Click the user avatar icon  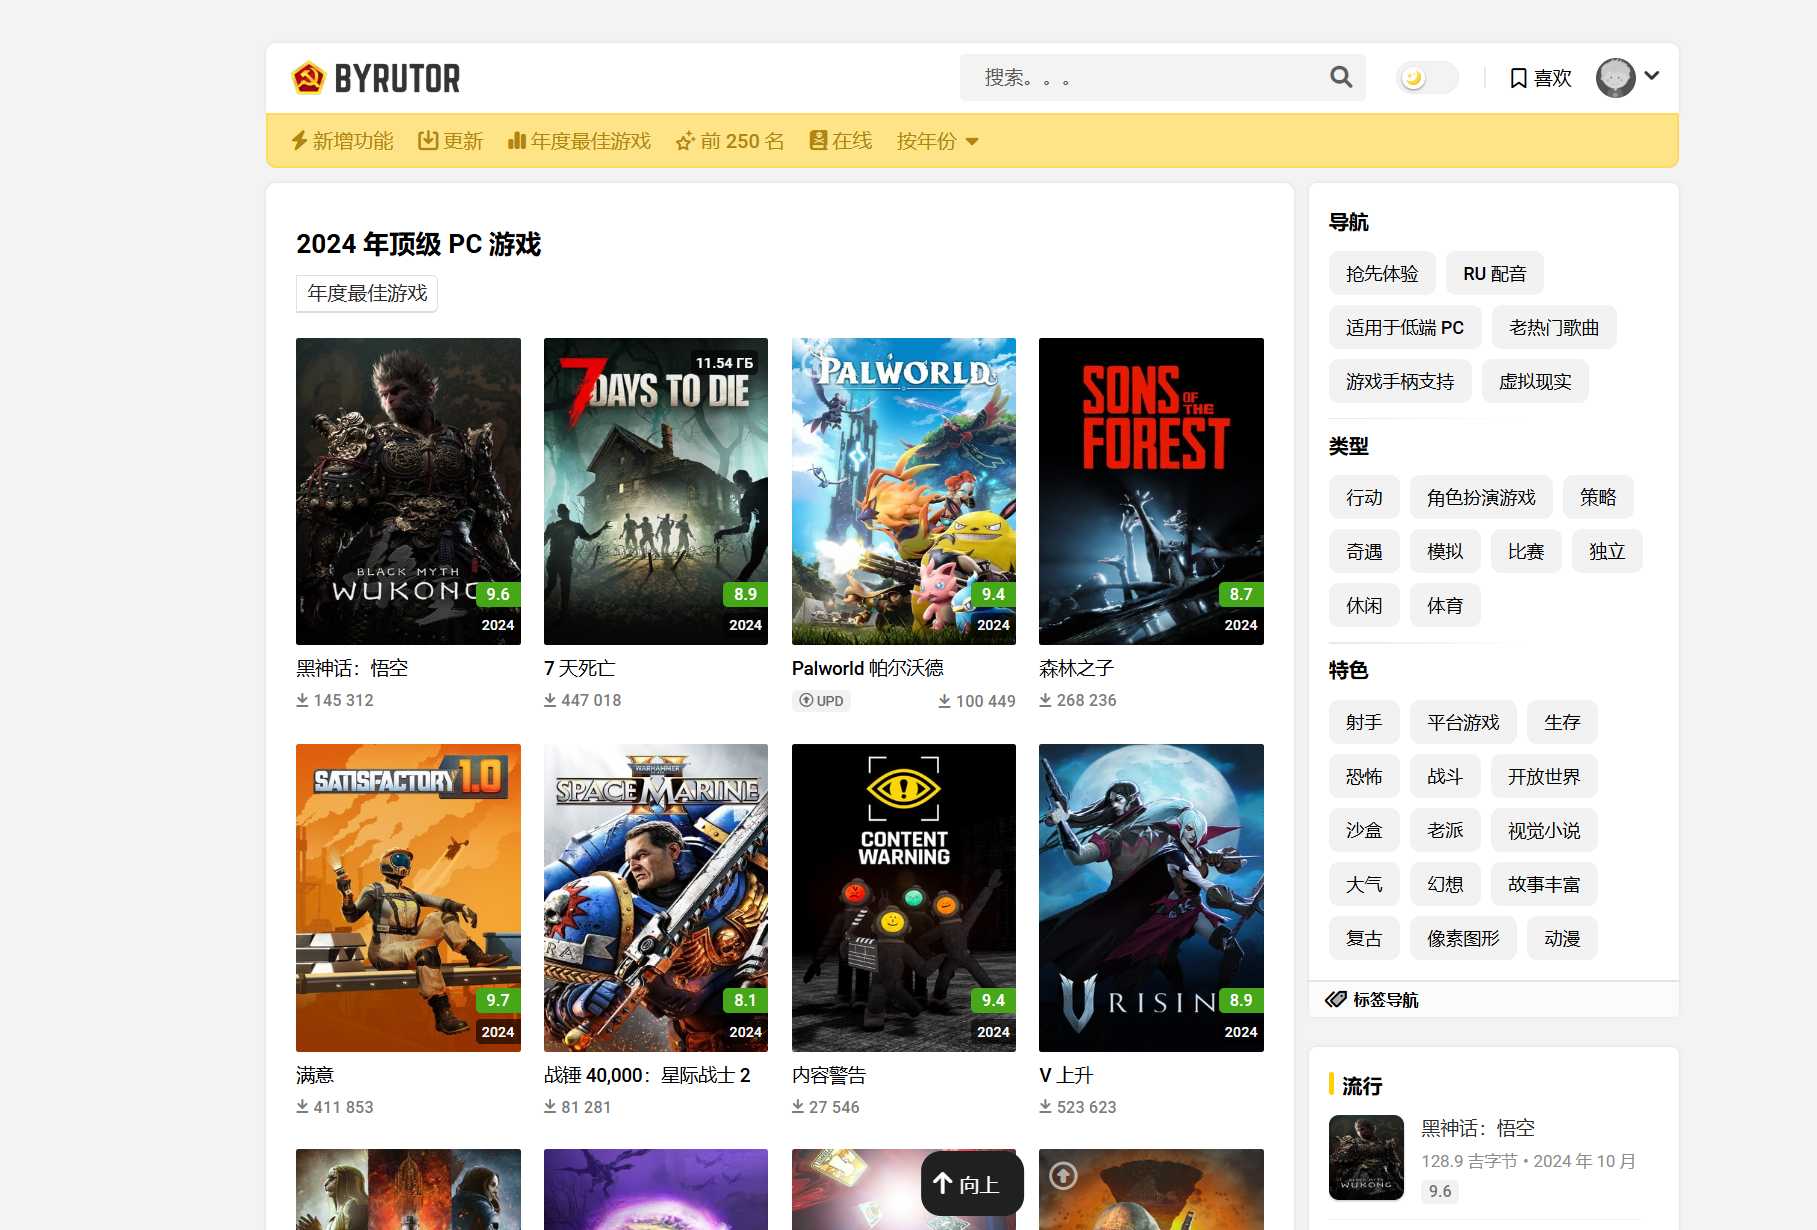pyautogui.click(x=1615, y=77)
